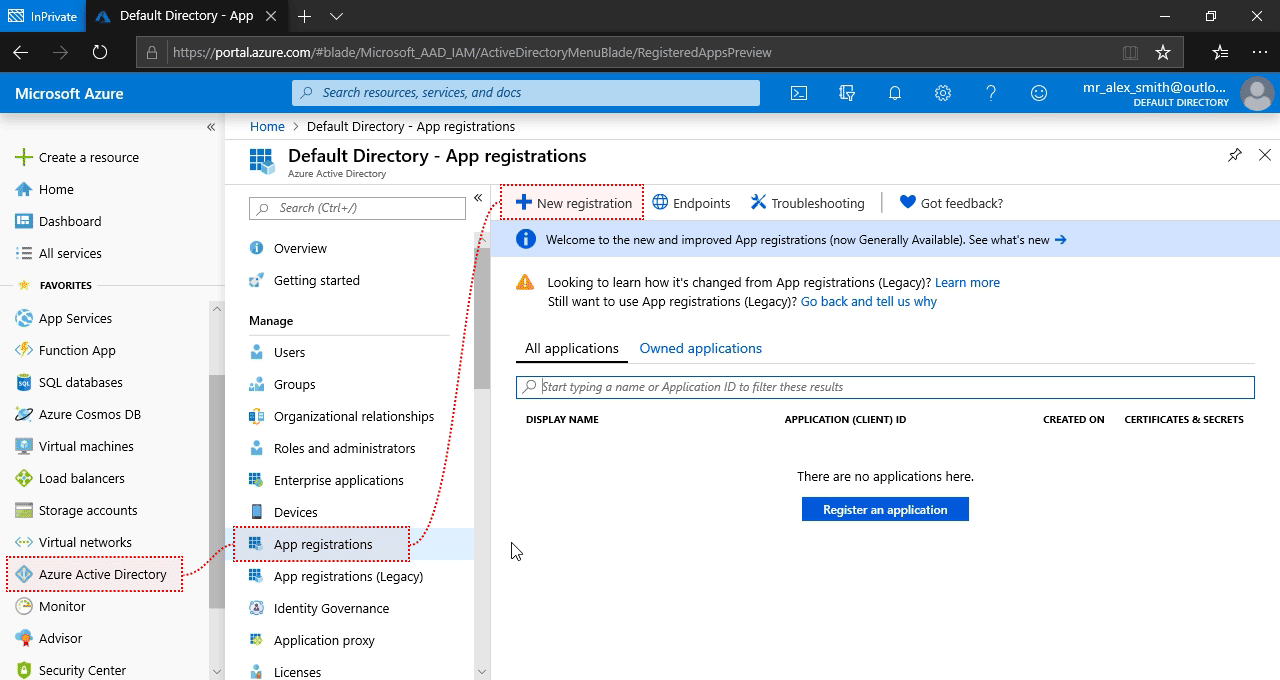This screenshot has width=1280, height=680.
Task: Open the Learn more link
Action: pyautogui.click(x=967, y=283)
